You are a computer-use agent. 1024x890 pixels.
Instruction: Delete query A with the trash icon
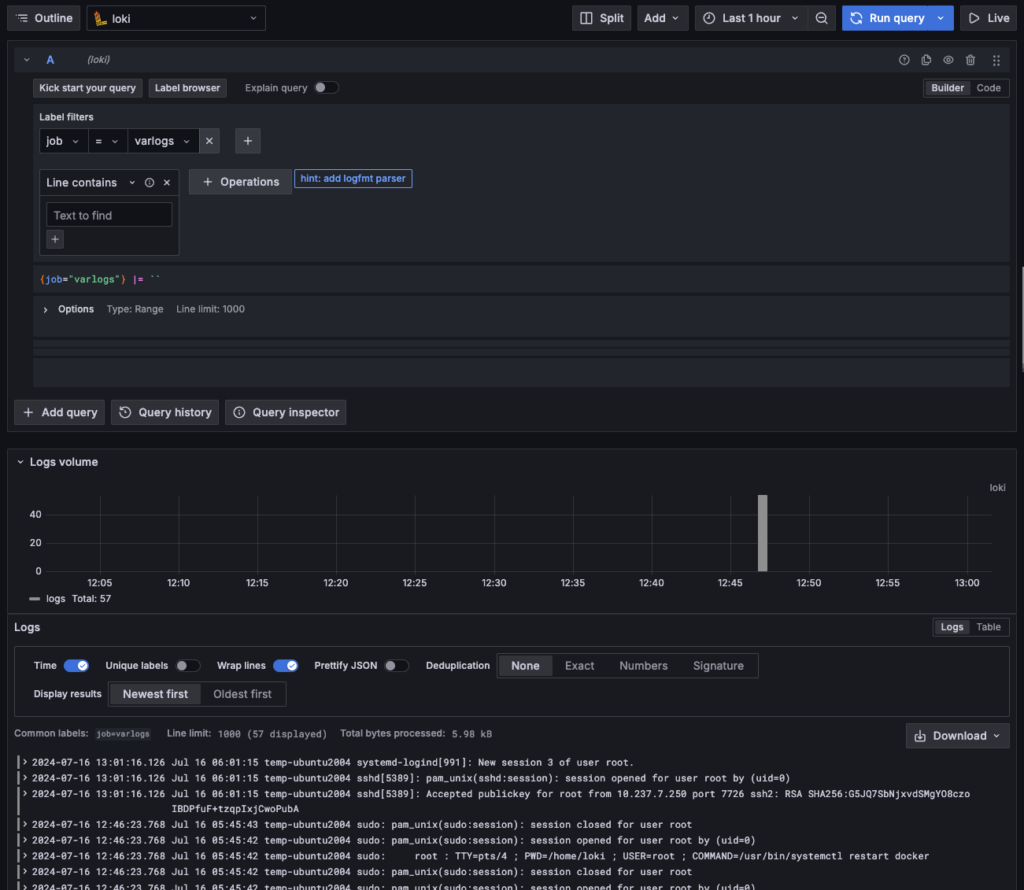point(970,60)
